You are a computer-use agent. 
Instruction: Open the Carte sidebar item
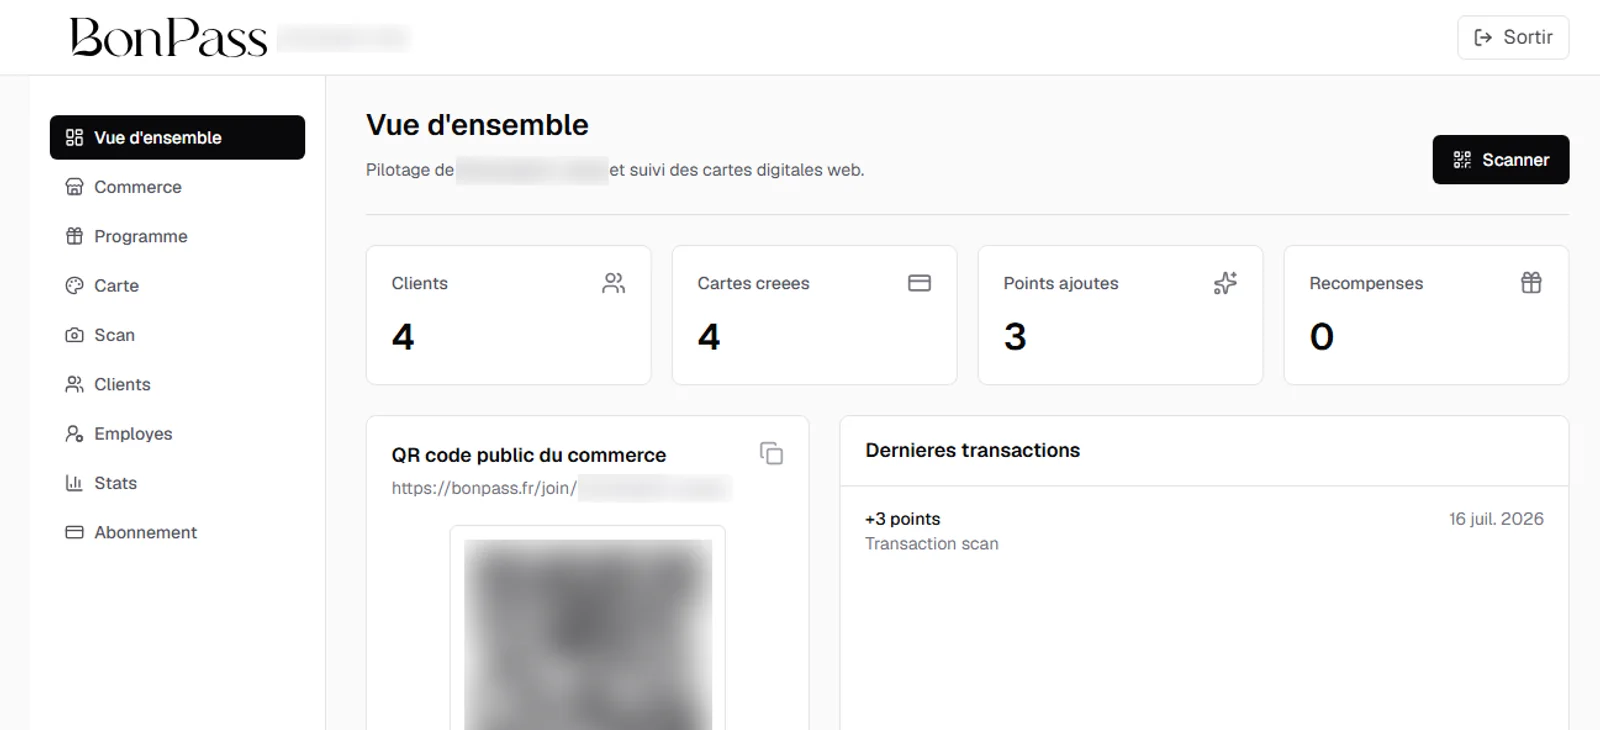(177, 285)
